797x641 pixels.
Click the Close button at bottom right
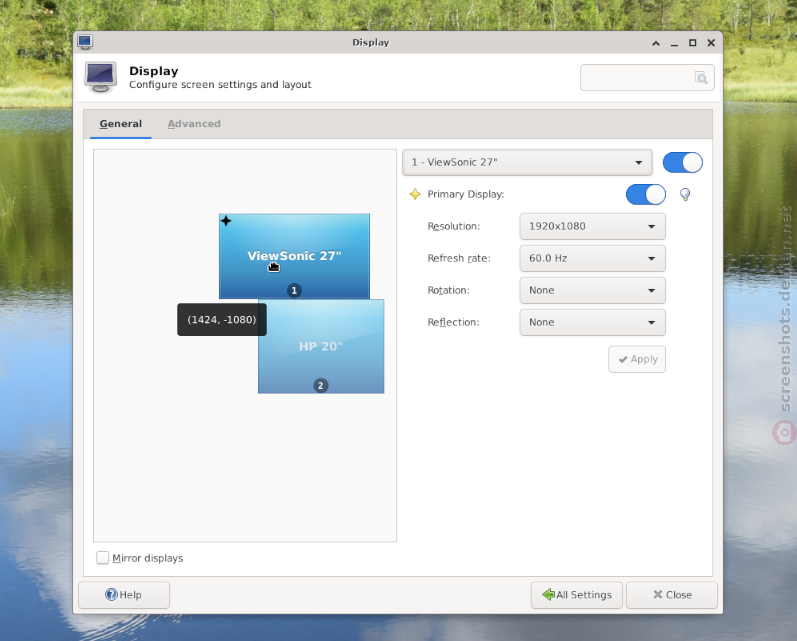tap(671, 595)
